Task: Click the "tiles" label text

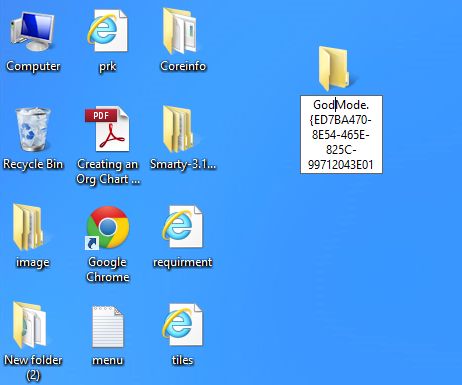Action: [182, 360]
